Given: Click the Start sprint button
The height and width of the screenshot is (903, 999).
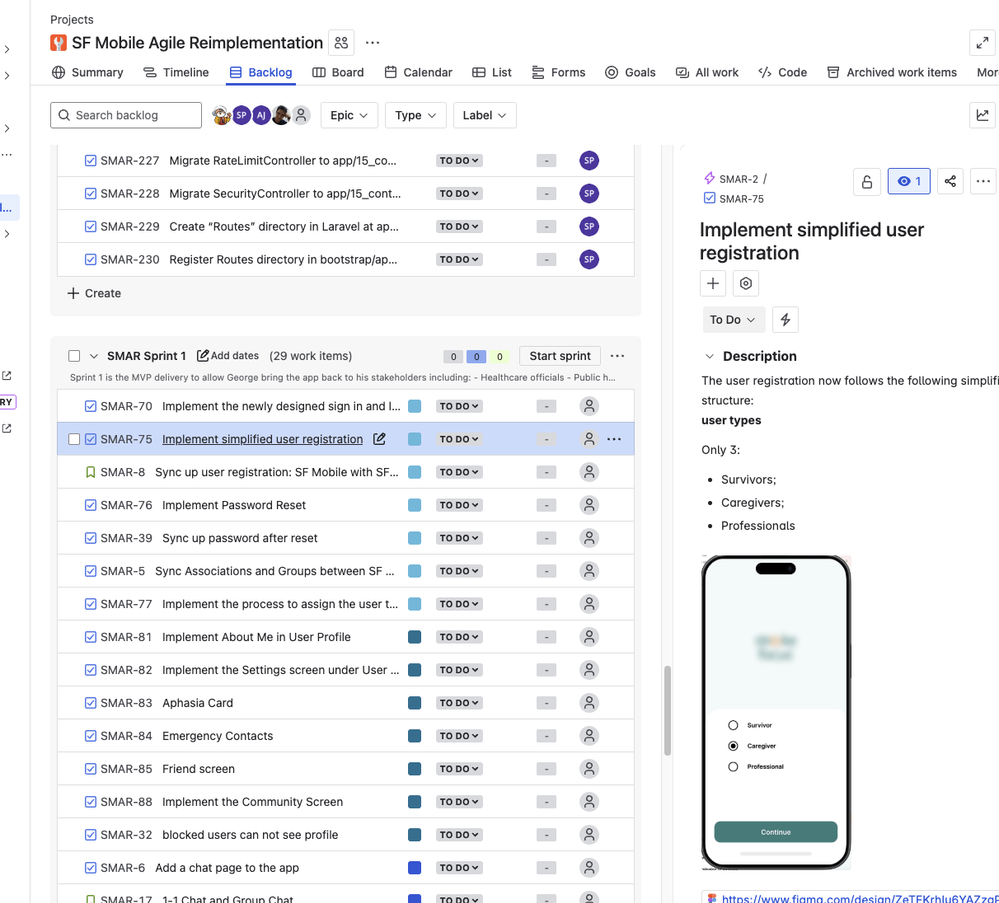Looking at the screenshot, I should [x=559, y=355].
